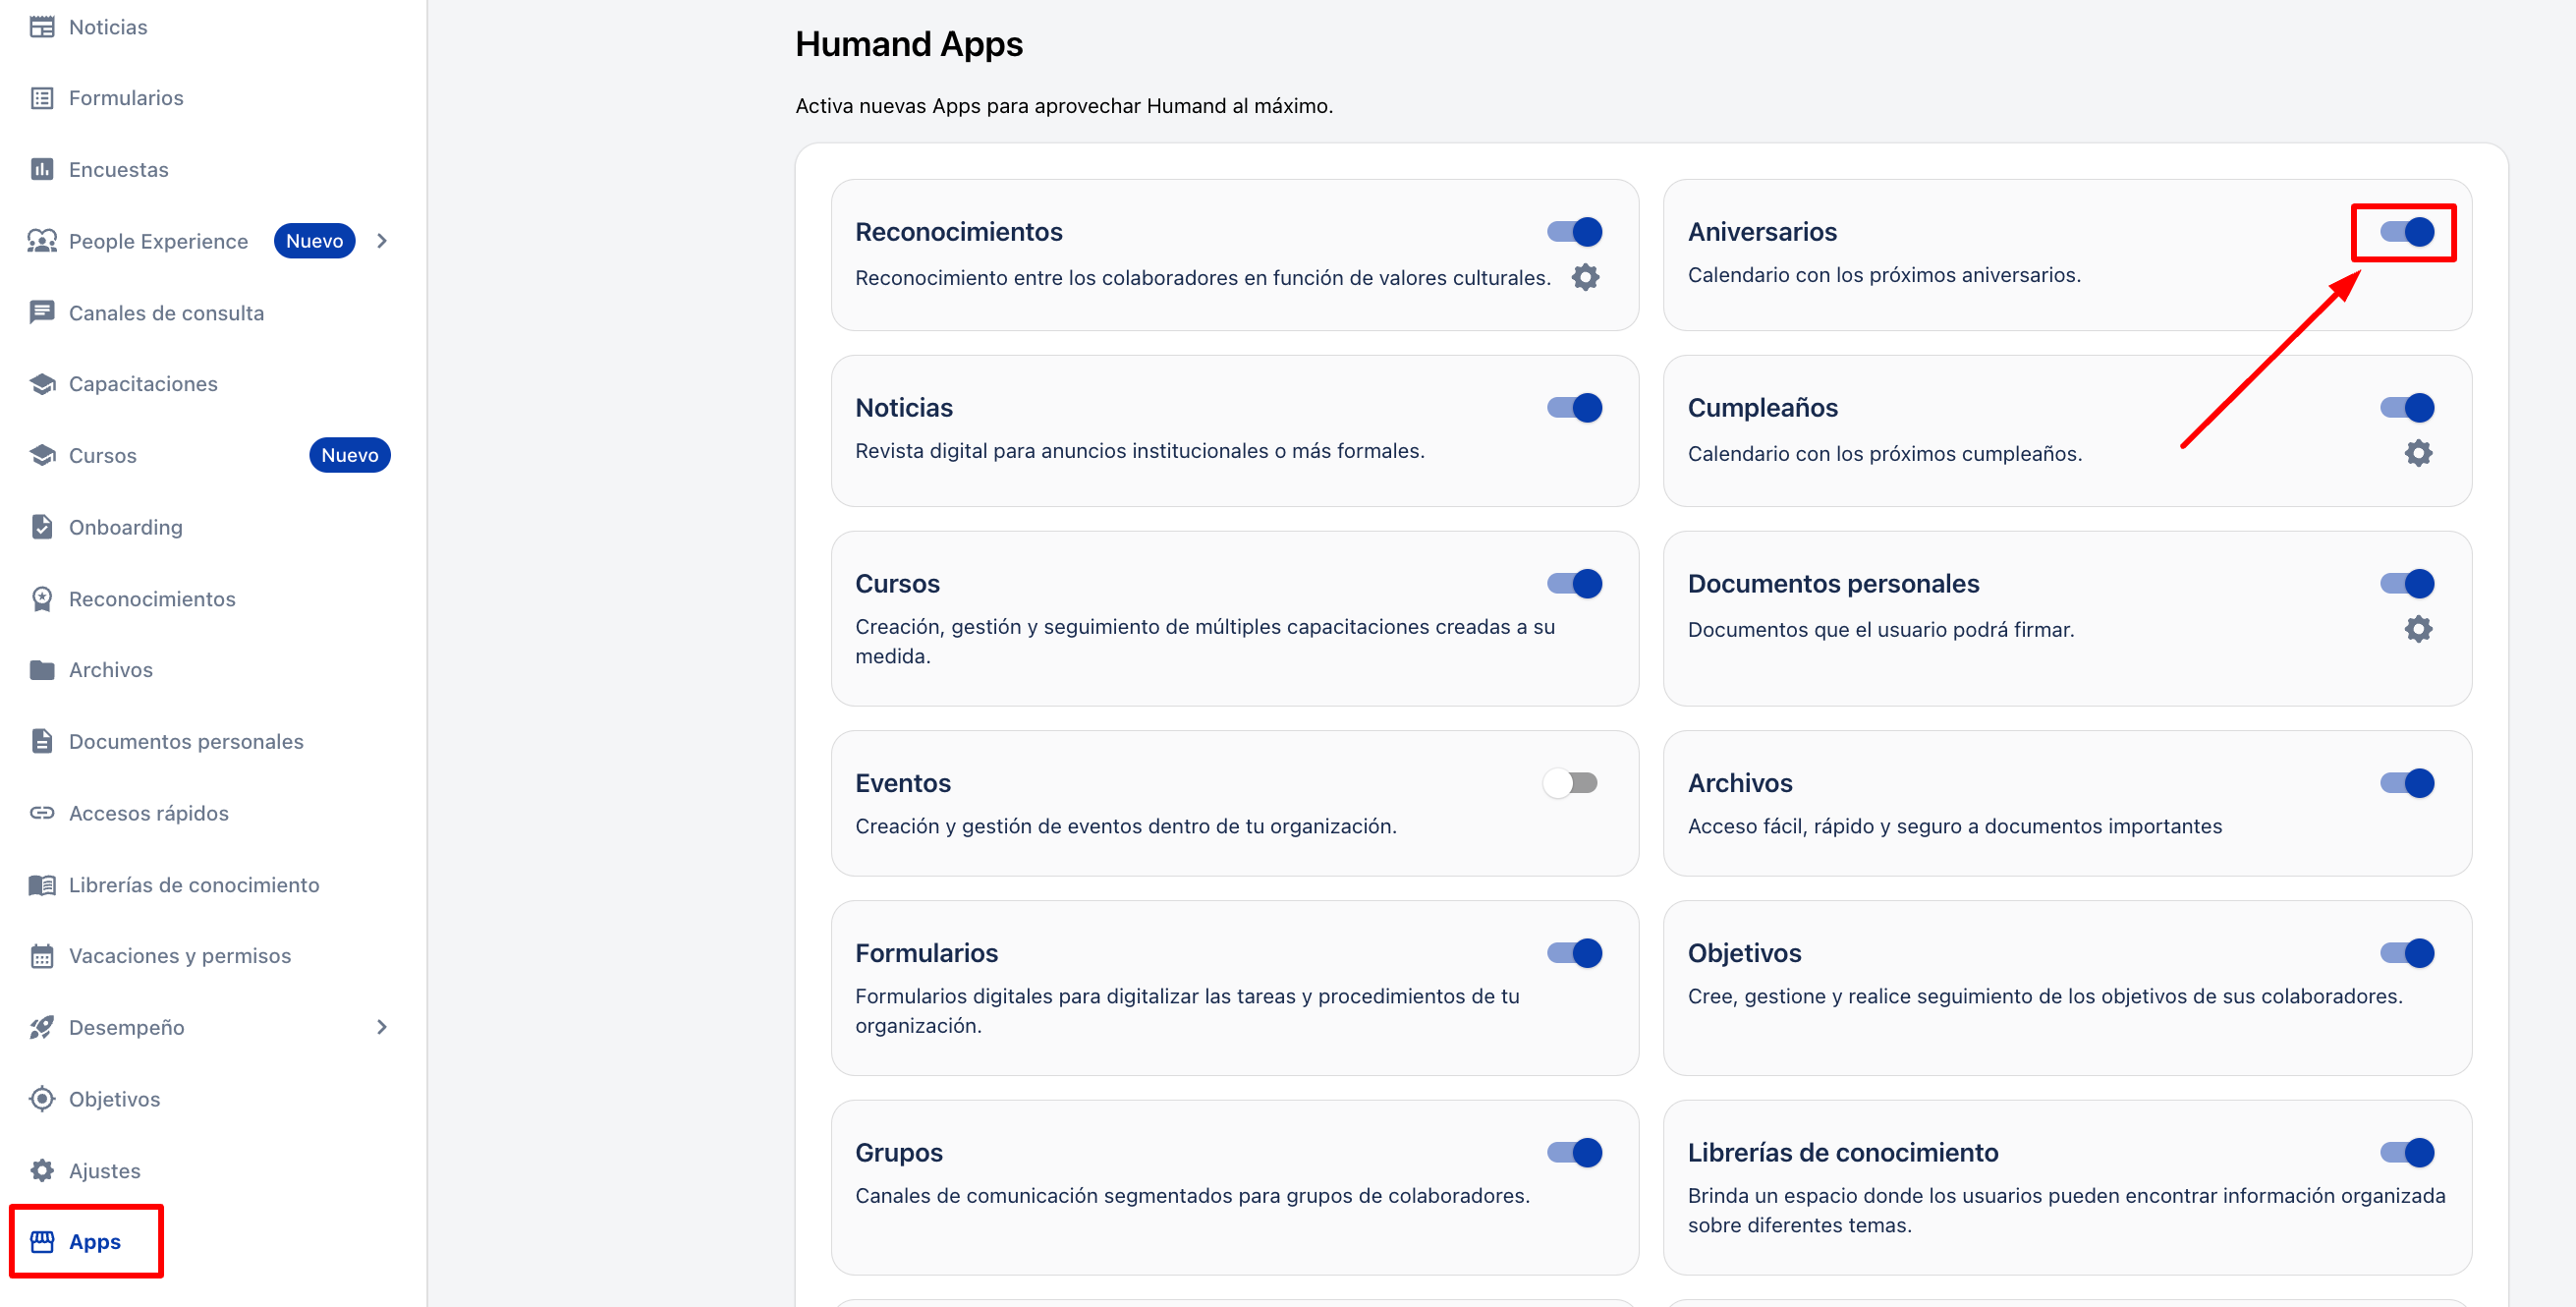
Task: Switch off the Objetivos app toggle
Action: [x=2405, y=953]
